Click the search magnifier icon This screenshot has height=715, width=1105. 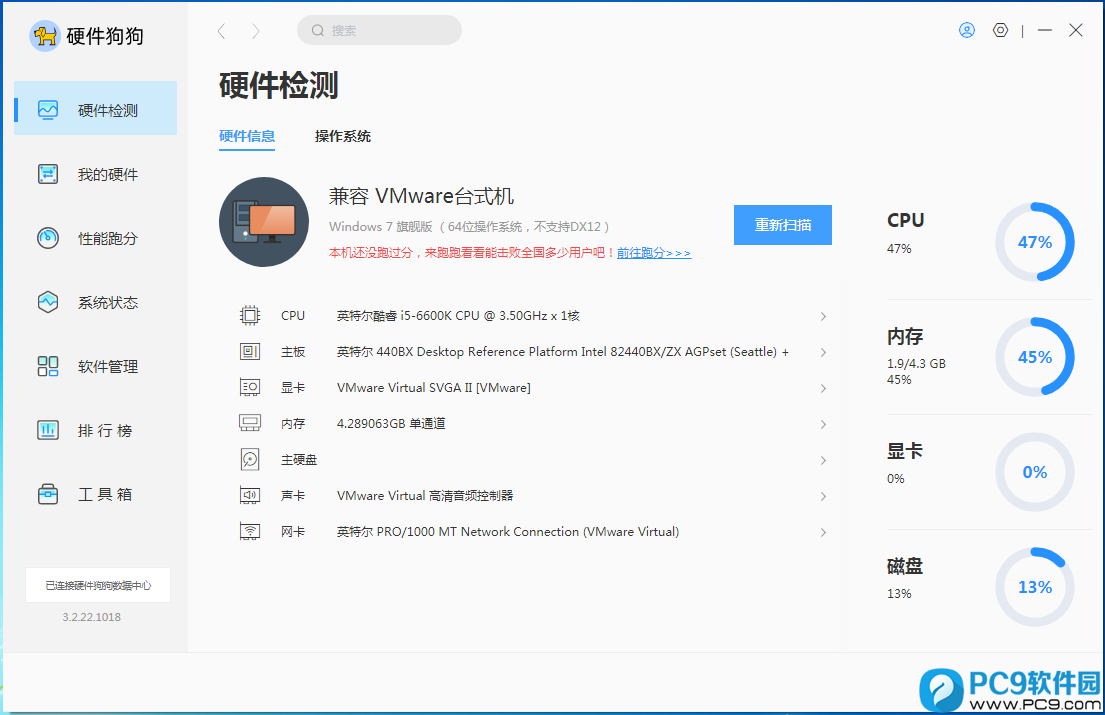(x=318, y=30)
